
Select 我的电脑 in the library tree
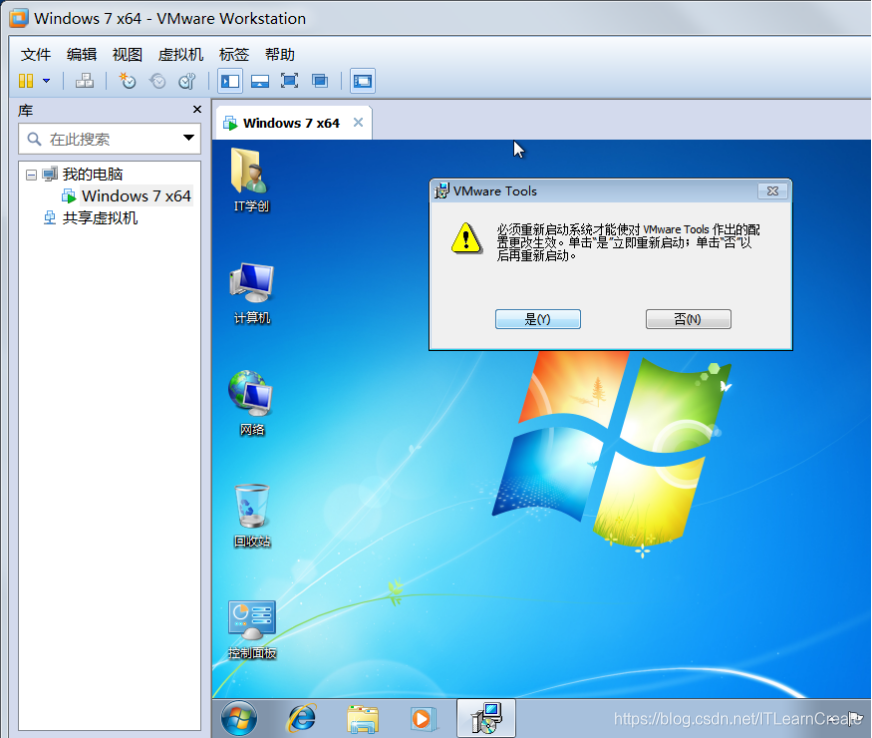coord(92,174)
